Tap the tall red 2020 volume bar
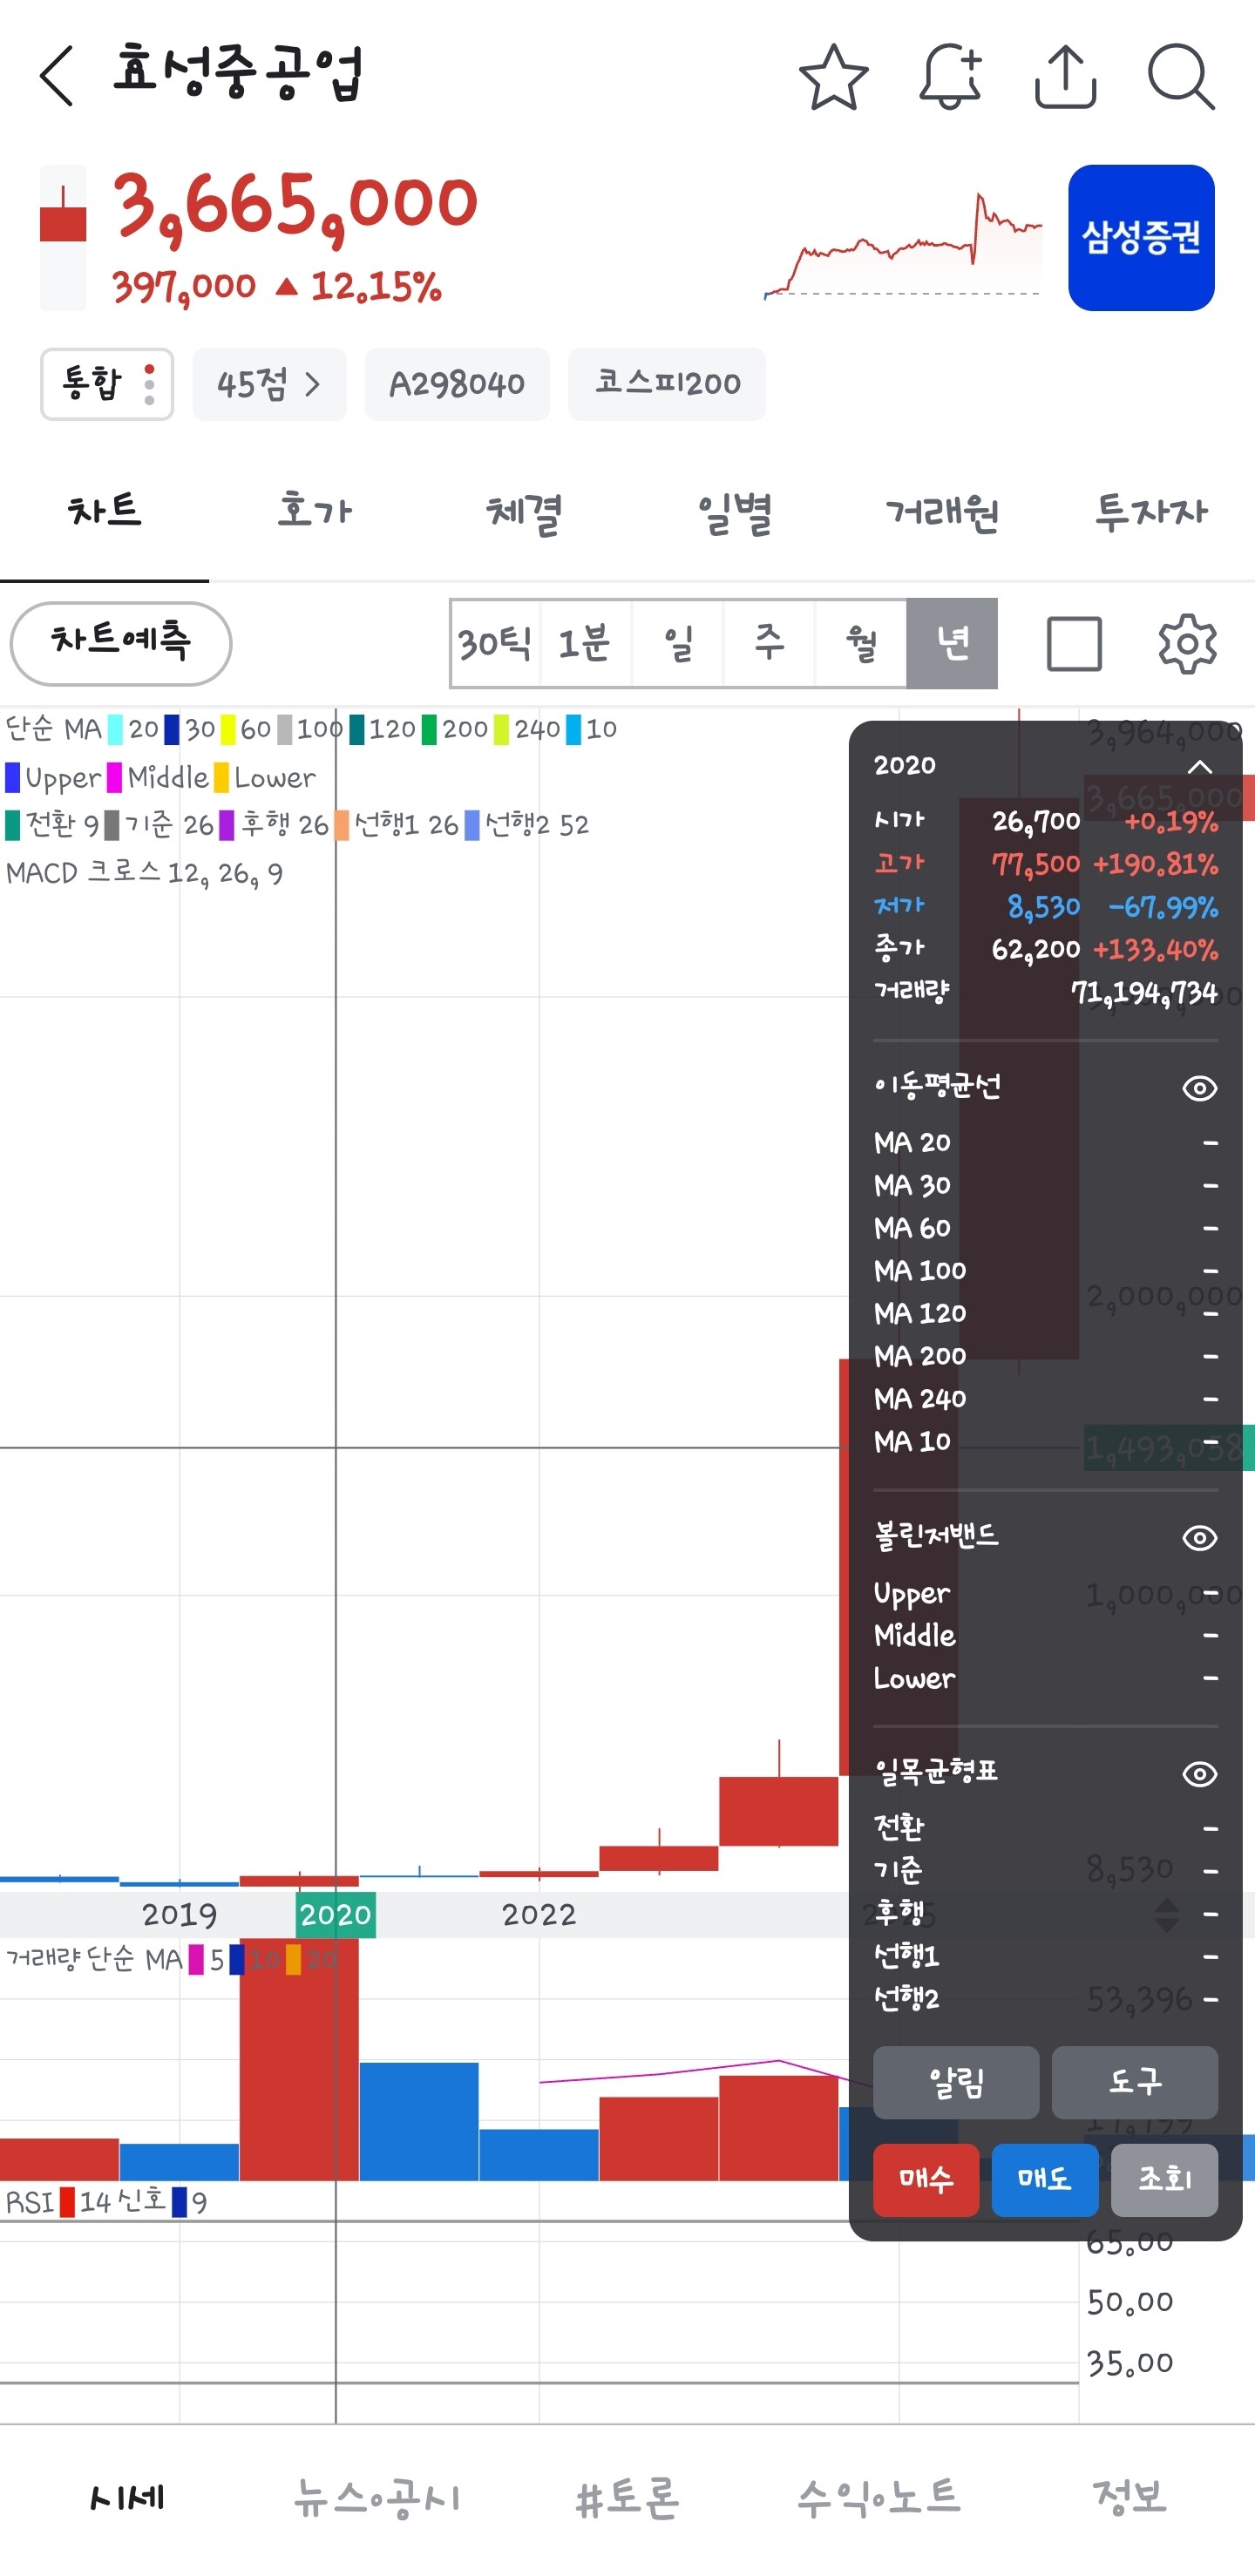 299,2058
